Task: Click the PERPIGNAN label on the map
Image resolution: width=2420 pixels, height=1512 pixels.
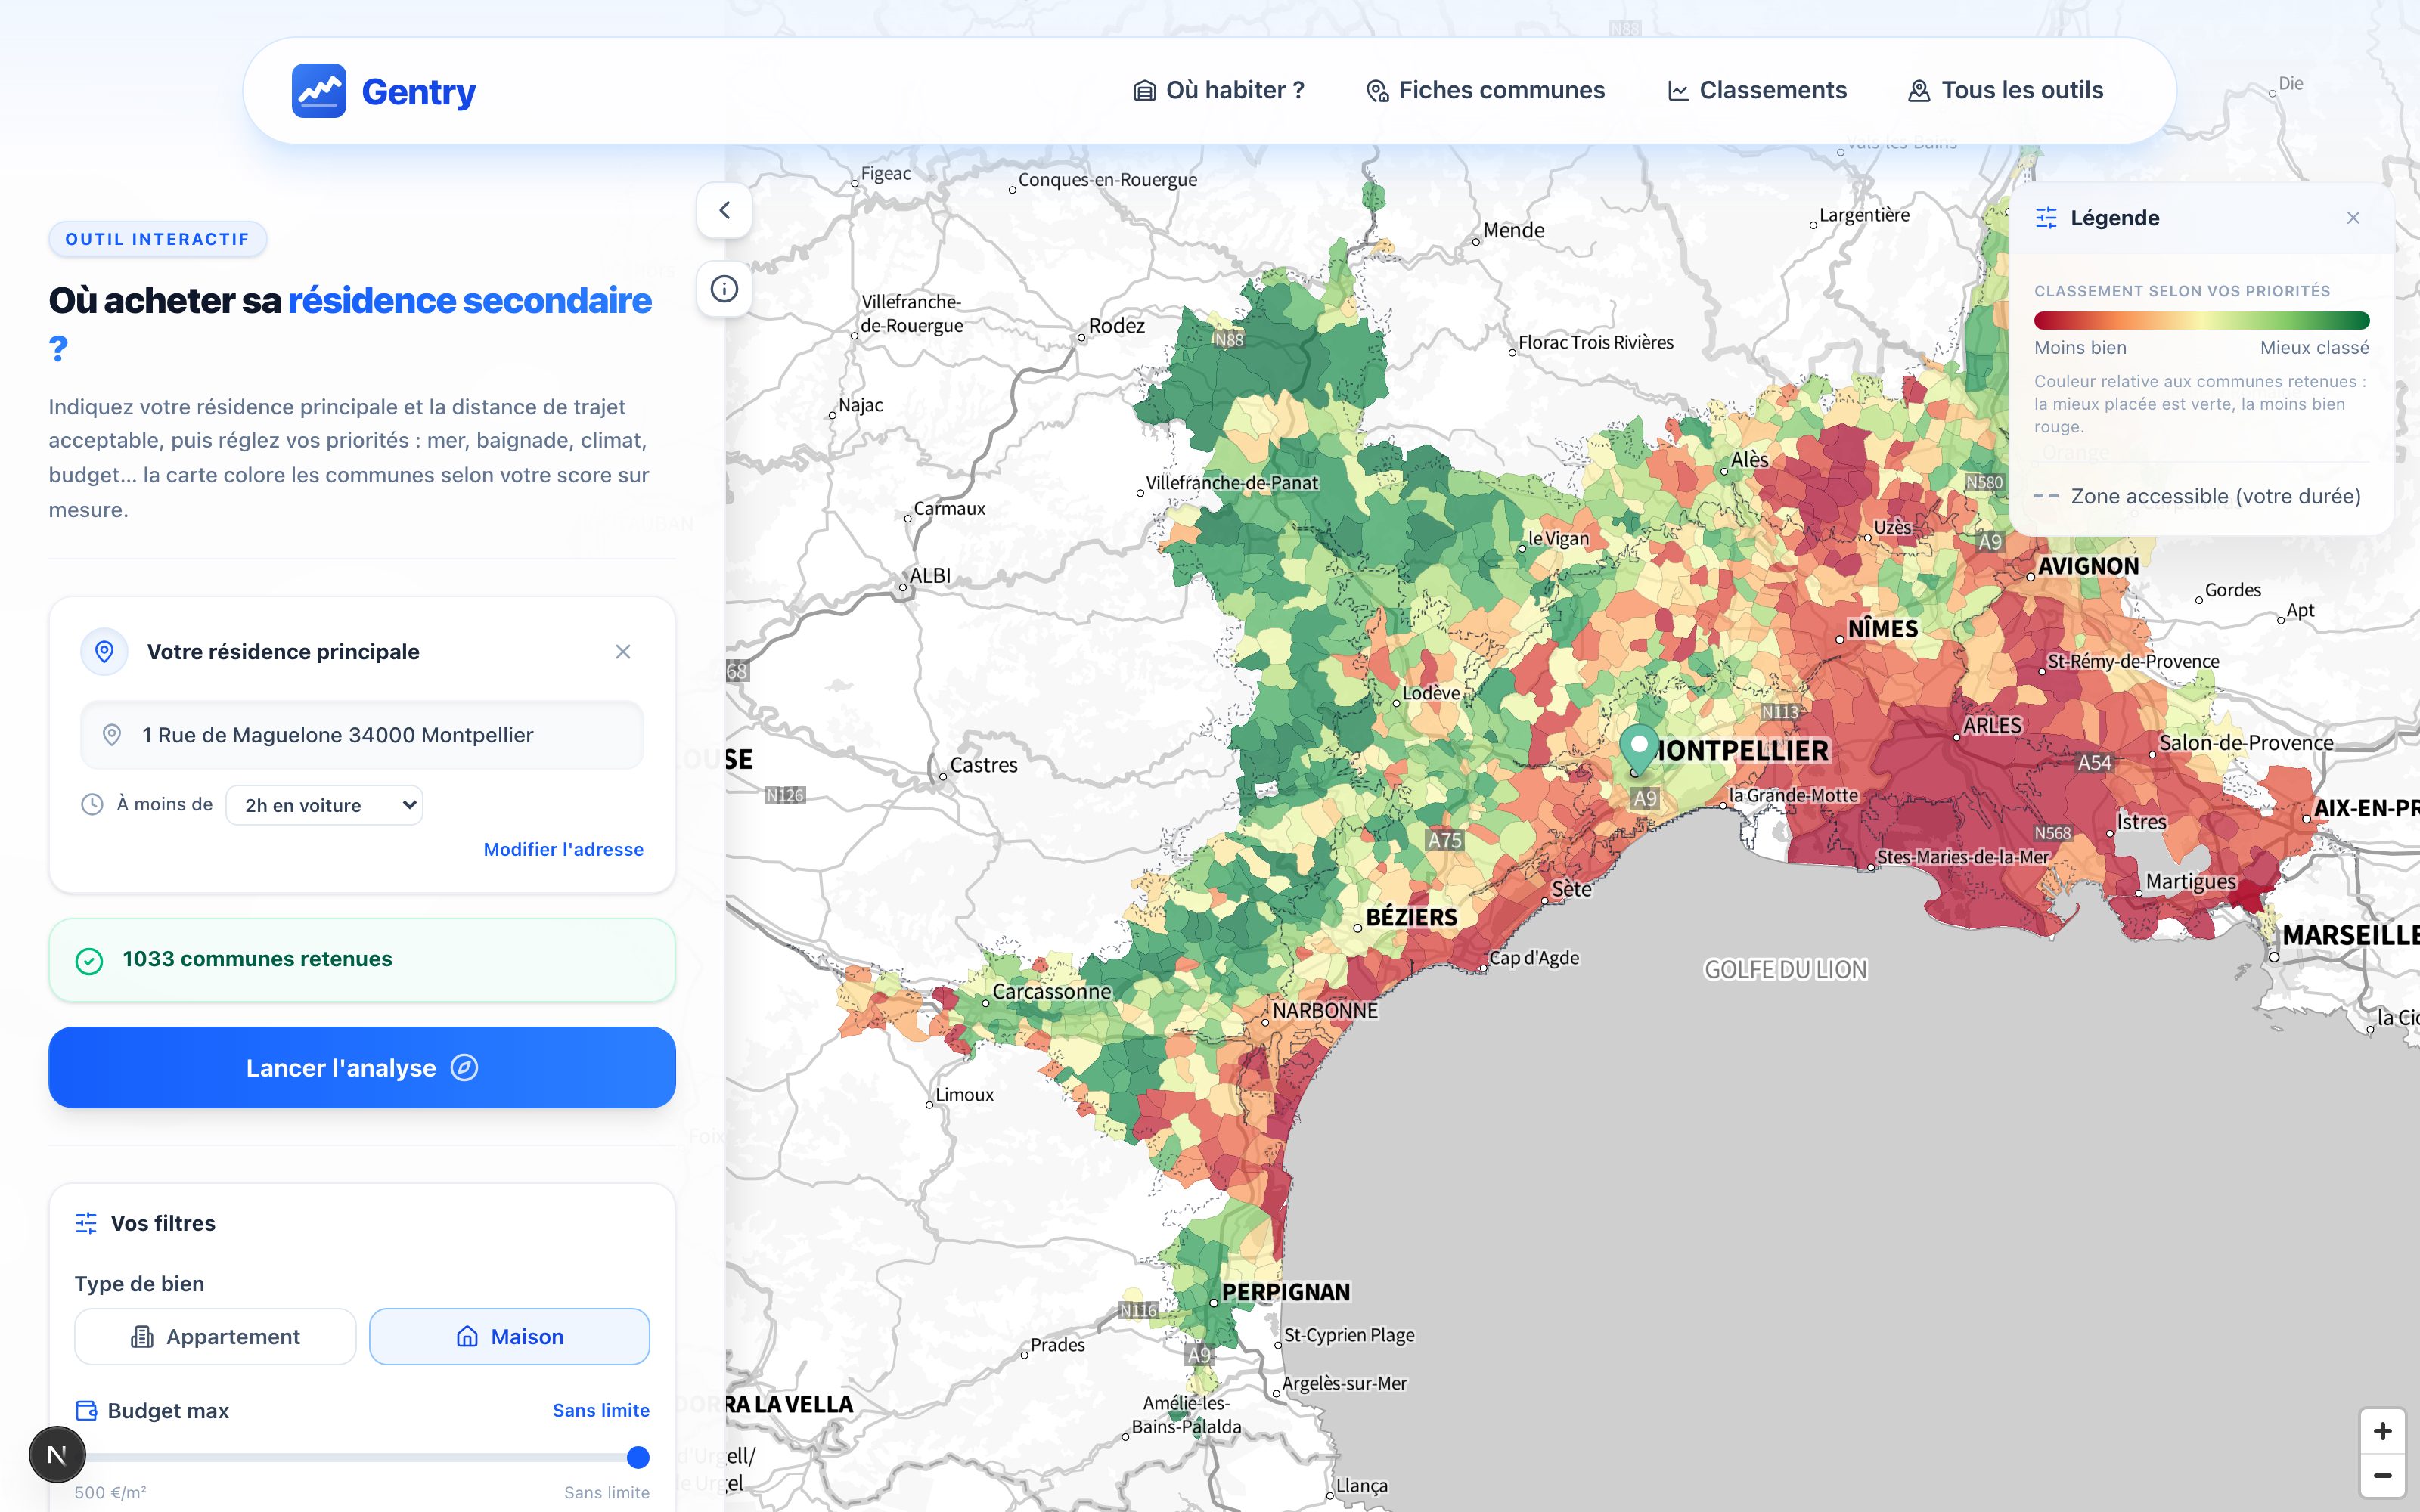Action: pos(1286,1292)
